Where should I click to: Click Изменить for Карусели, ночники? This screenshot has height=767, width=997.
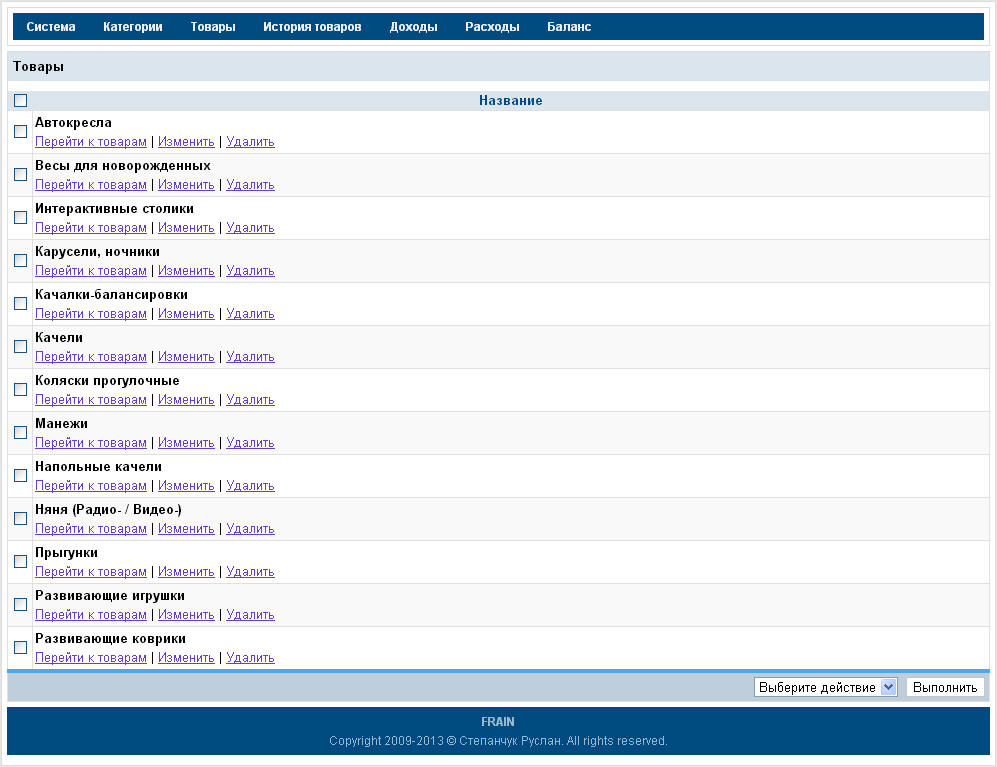186,271
